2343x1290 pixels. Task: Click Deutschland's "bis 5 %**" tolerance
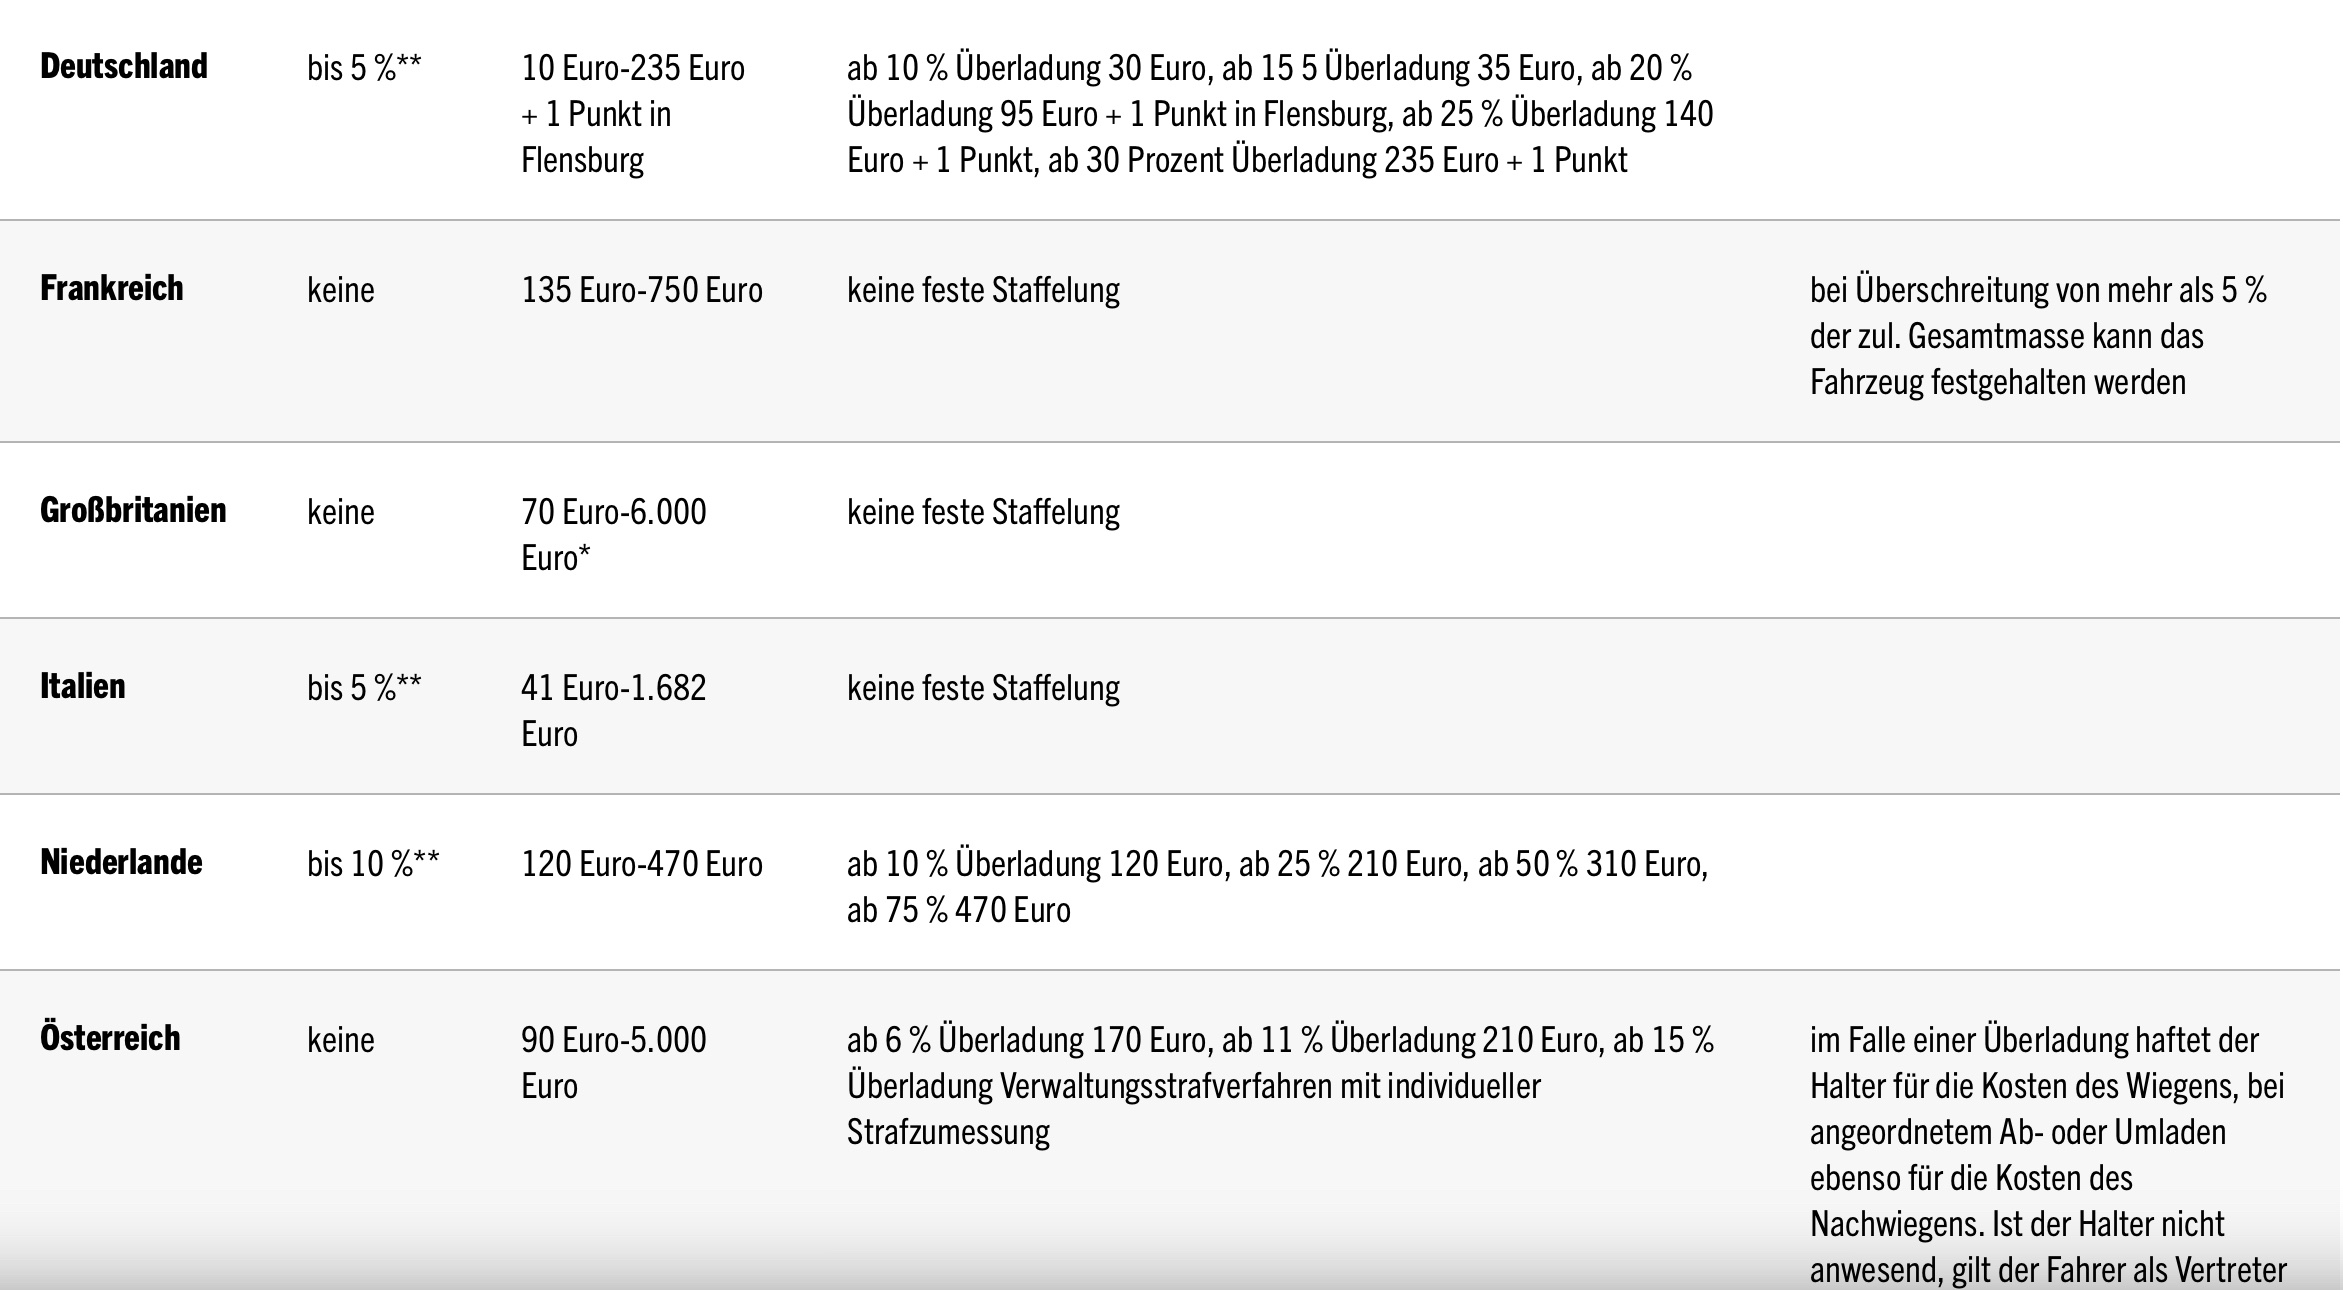tap(364, 69)
